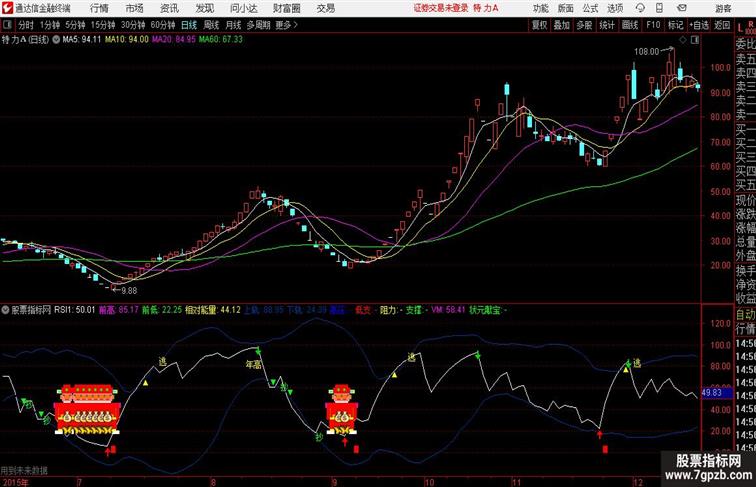Open the 版面 menu
Screen dimensions: 756x487
(x=566, y=8)
